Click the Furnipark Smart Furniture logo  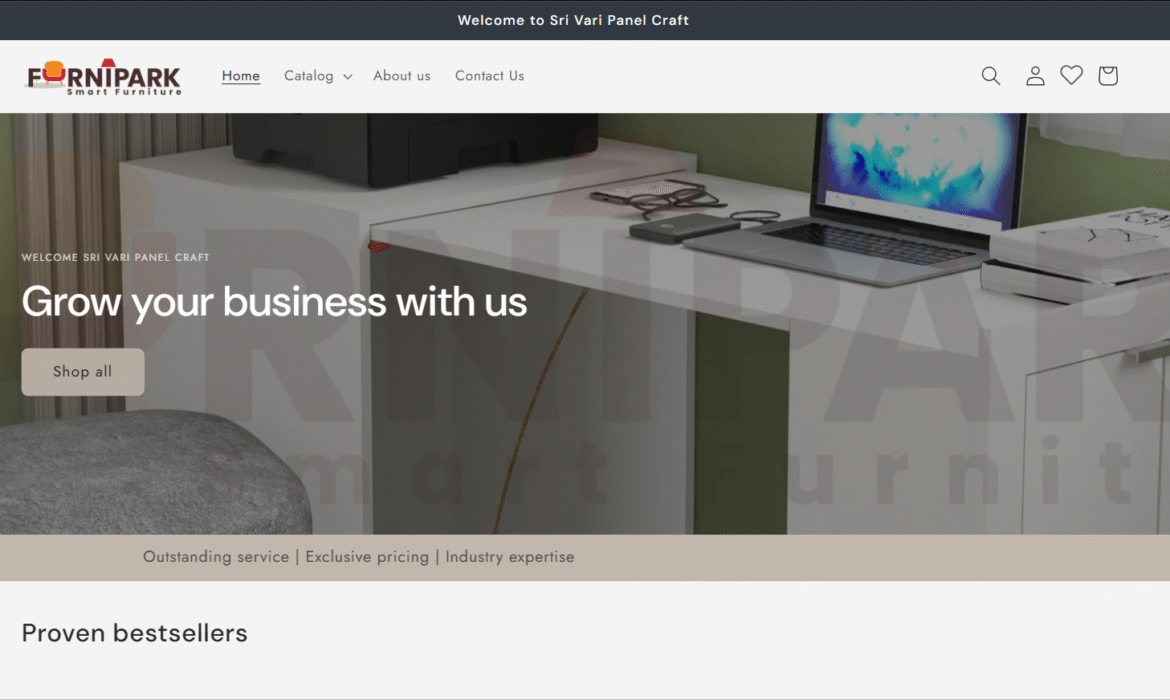coord(104,77)
